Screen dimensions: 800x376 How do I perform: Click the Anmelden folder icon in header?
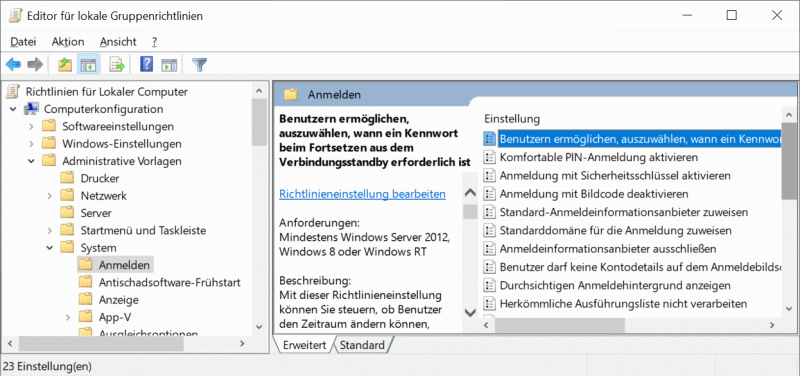click(291, 94)
